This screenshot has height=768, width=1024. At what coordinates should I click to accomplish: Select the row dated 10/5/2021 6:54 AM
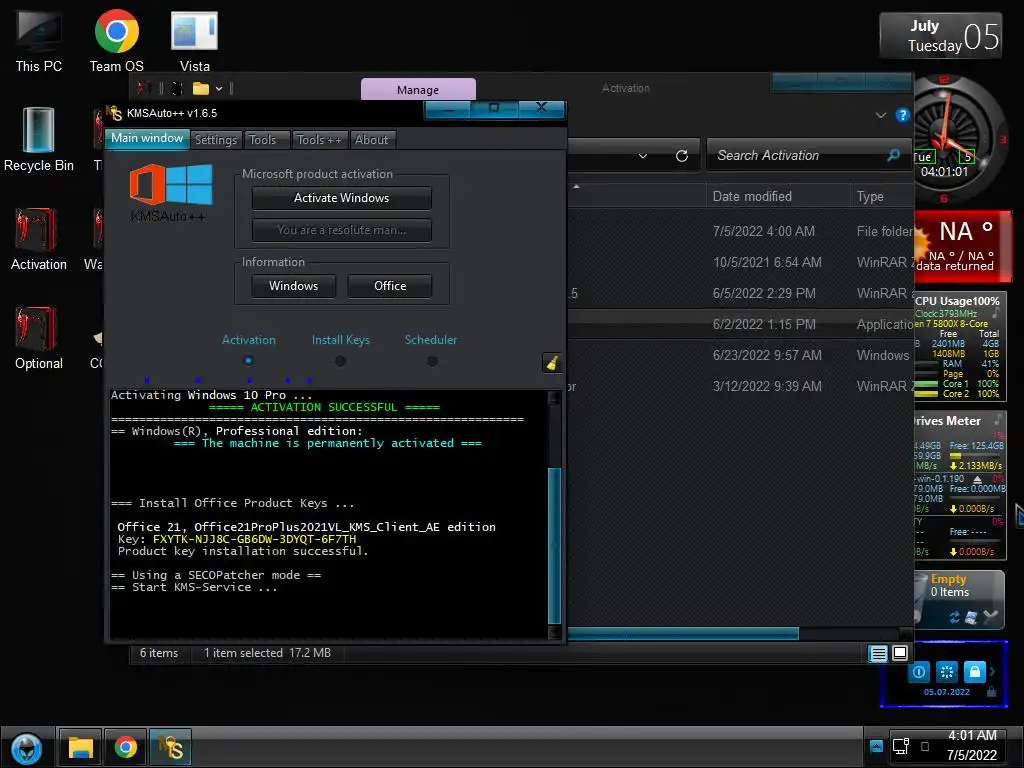tap(741, 262)
